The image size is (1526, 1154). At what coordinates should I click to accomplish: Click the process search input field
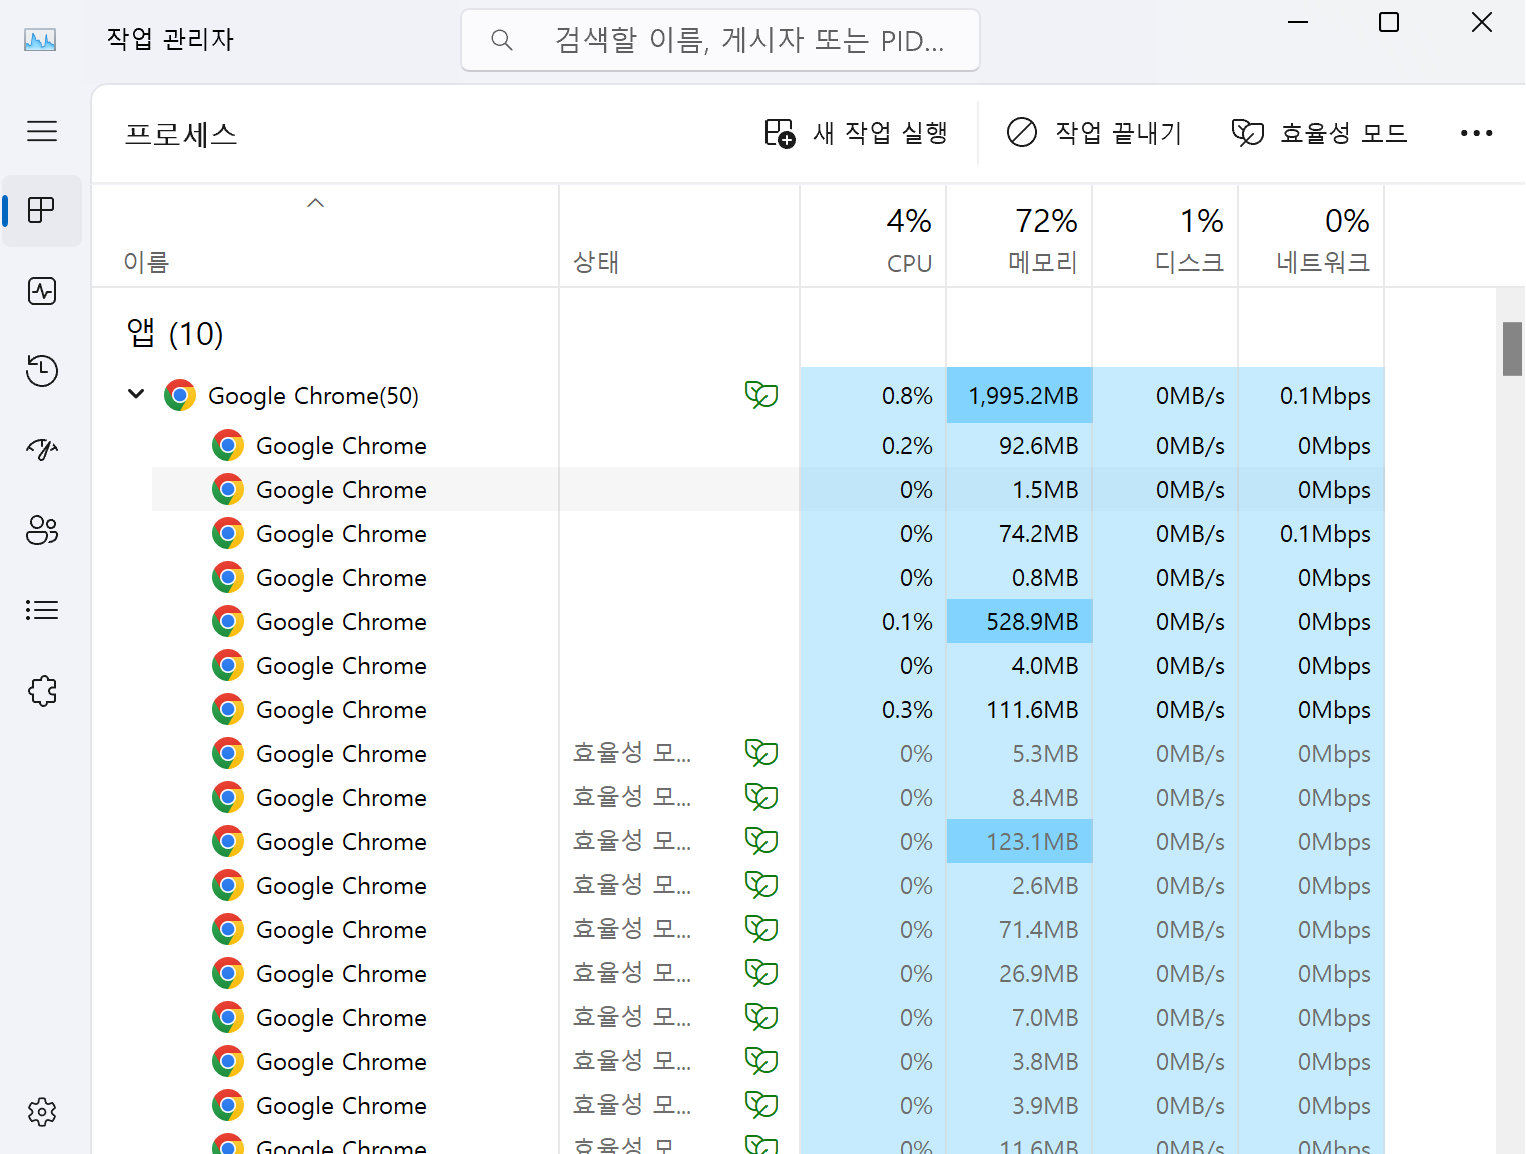point(720,40)
